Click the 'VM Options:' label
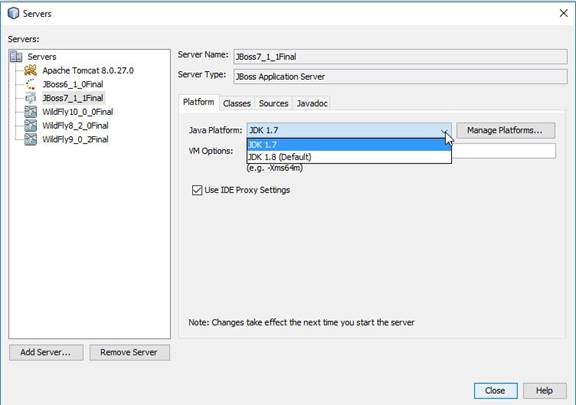Image resolution: width=576 pixels, height=405 pixels. point(211,151)
